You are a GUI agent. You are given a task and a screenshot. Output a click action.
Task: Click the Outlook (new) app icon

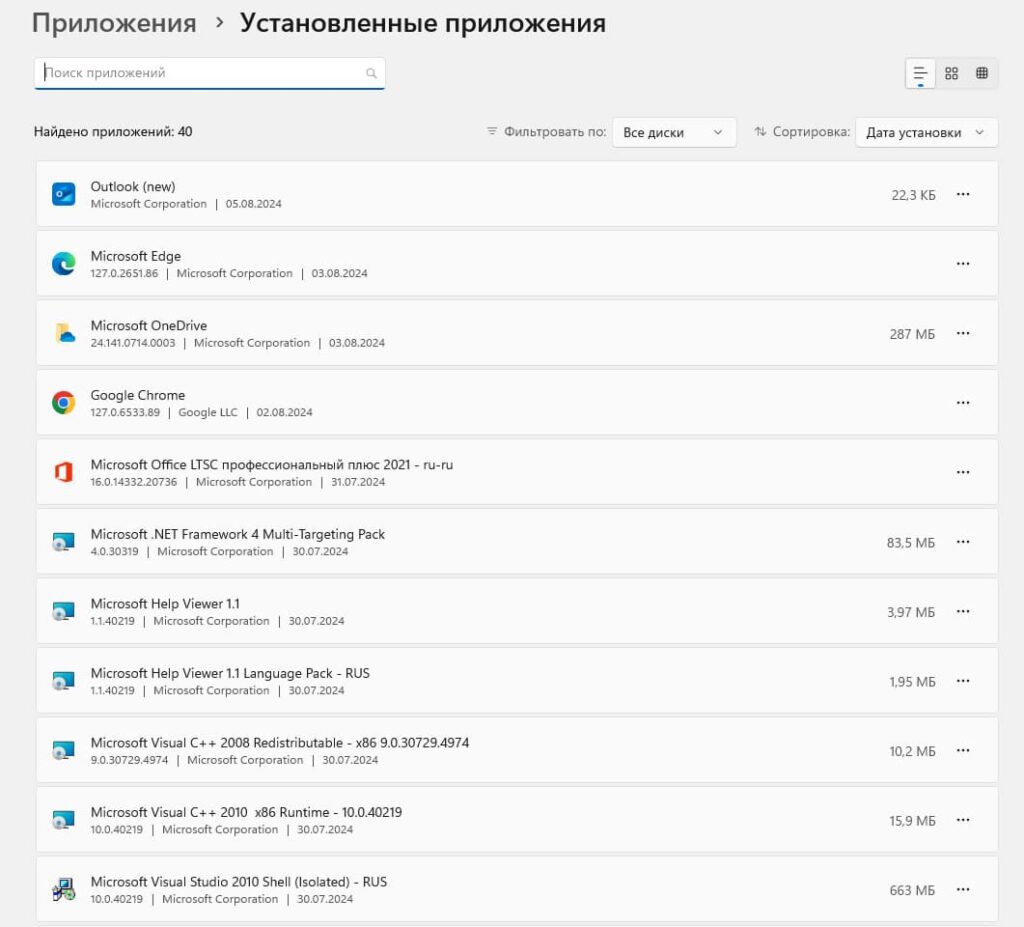pos(63,194)
